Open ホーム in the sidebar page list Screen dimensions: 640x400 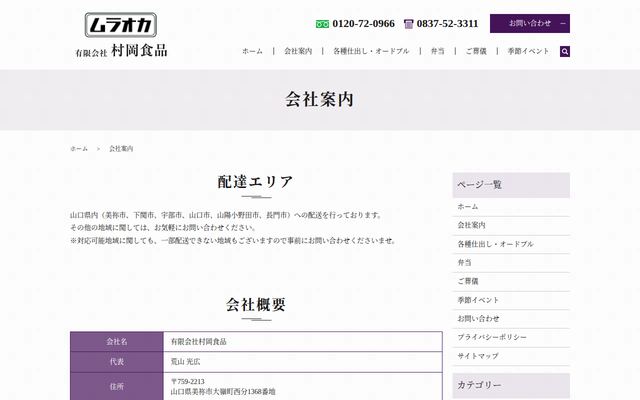(511, 207)
